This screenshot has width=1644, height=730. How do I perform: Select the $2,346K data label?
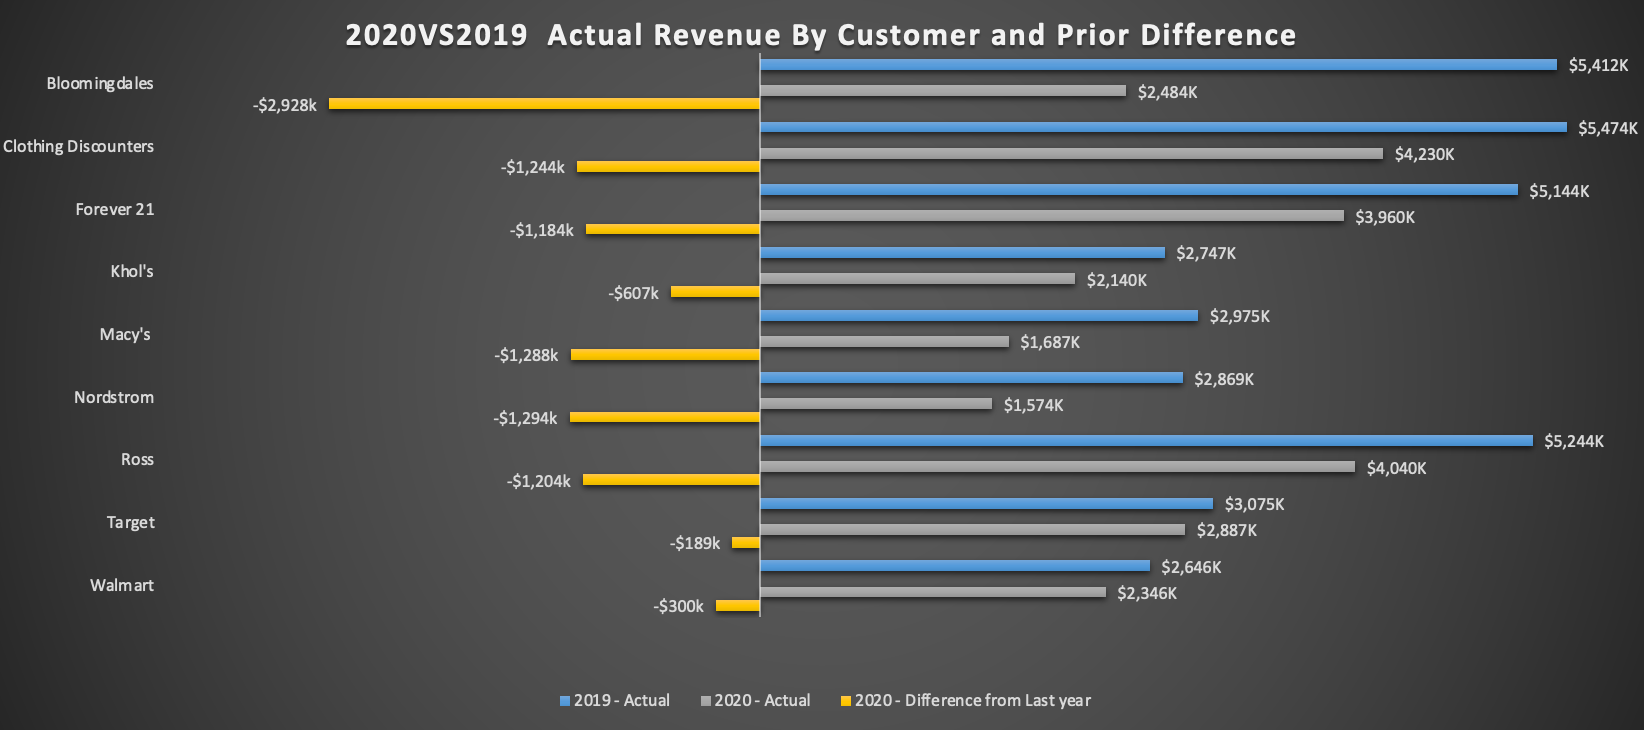pos(1147,593)
